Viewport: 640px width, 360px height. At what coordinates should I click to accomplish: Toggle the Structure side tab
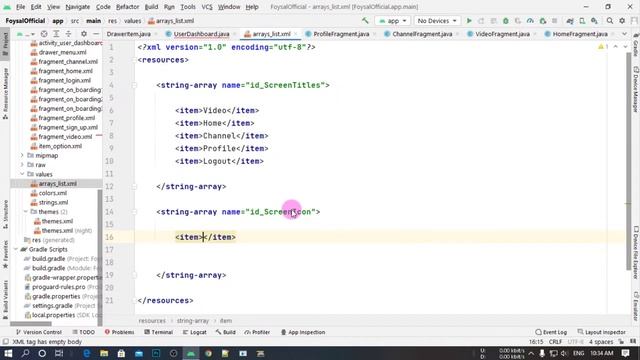[x=5, y=213]
